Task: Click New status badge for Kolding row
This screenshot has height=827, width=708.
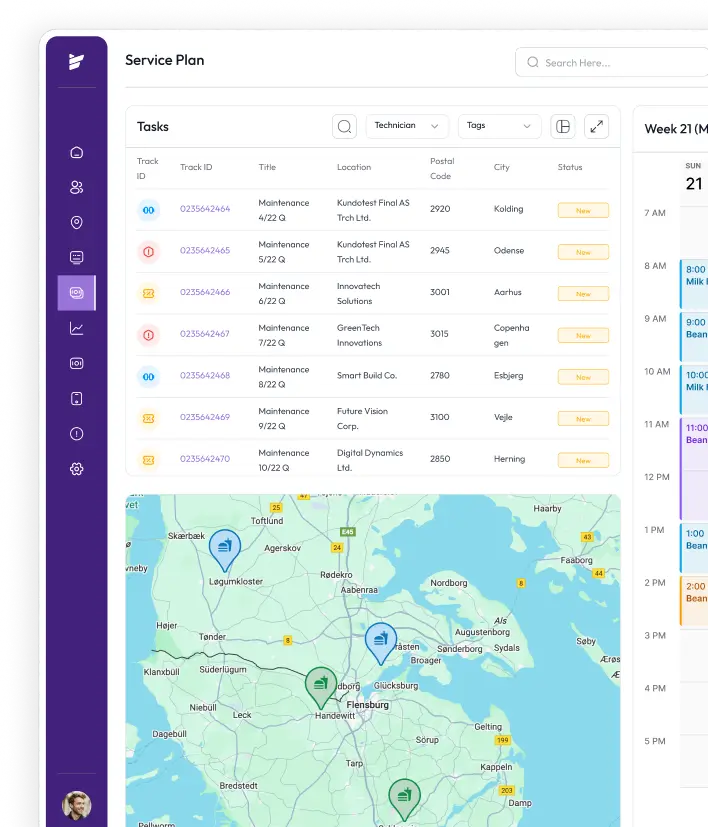Action: click(x=583, y=211)
